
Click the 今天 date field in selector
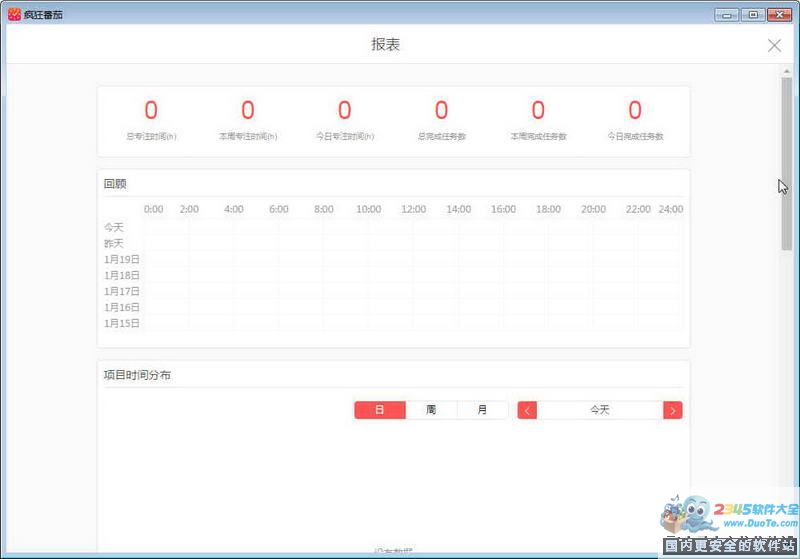click(600, 410)
